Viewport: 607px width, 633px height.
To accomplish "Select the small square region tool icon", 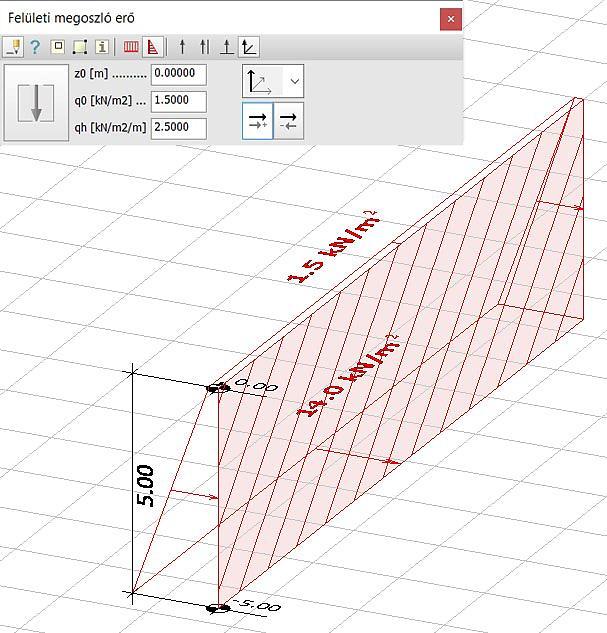I will pyautogui.click(x=58, y=46).
